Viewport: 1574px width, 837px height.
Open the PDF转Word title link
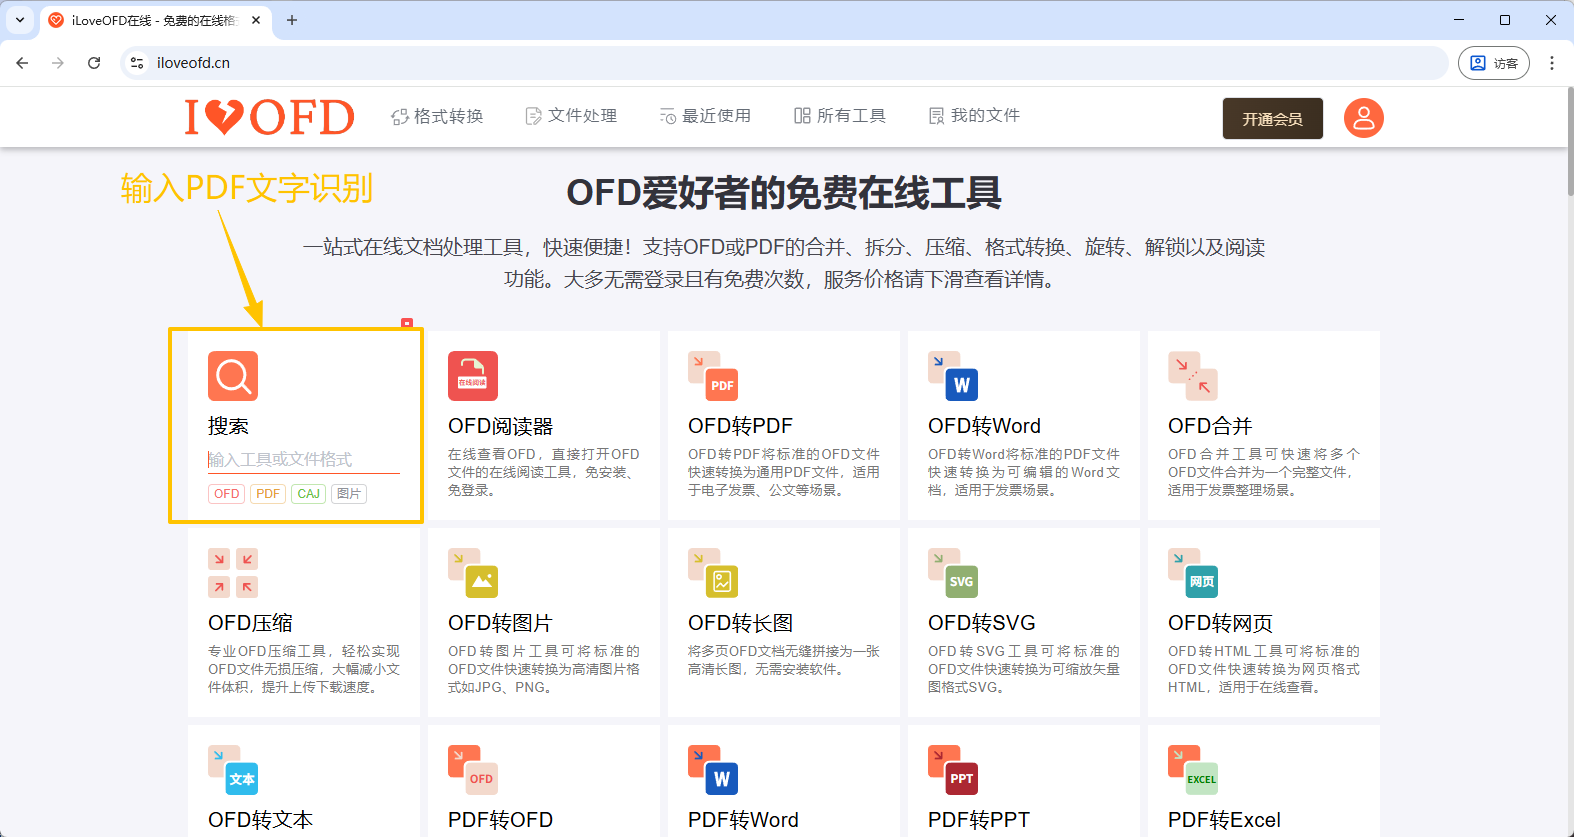pos(744,820)
